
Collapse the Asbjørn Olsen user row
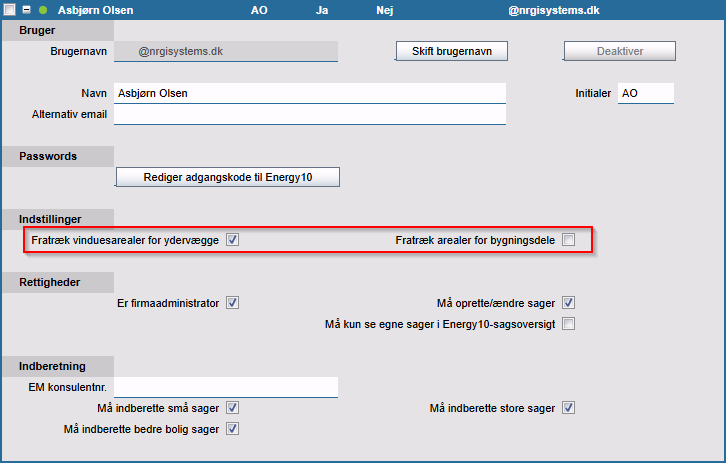pos(27,10)
